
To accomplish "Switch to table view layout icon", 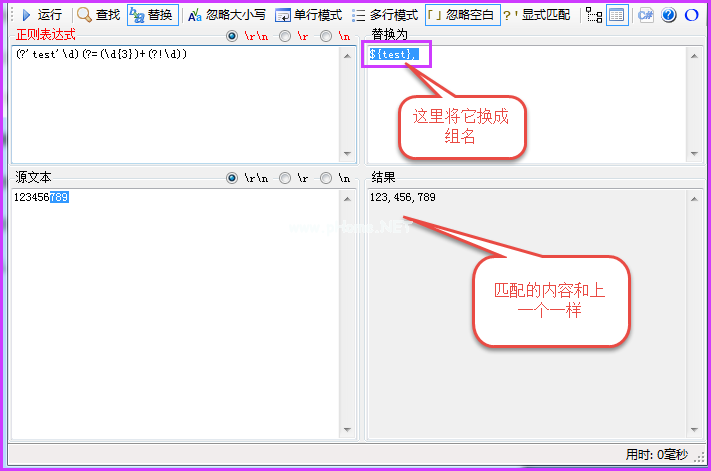I will 617,15.
